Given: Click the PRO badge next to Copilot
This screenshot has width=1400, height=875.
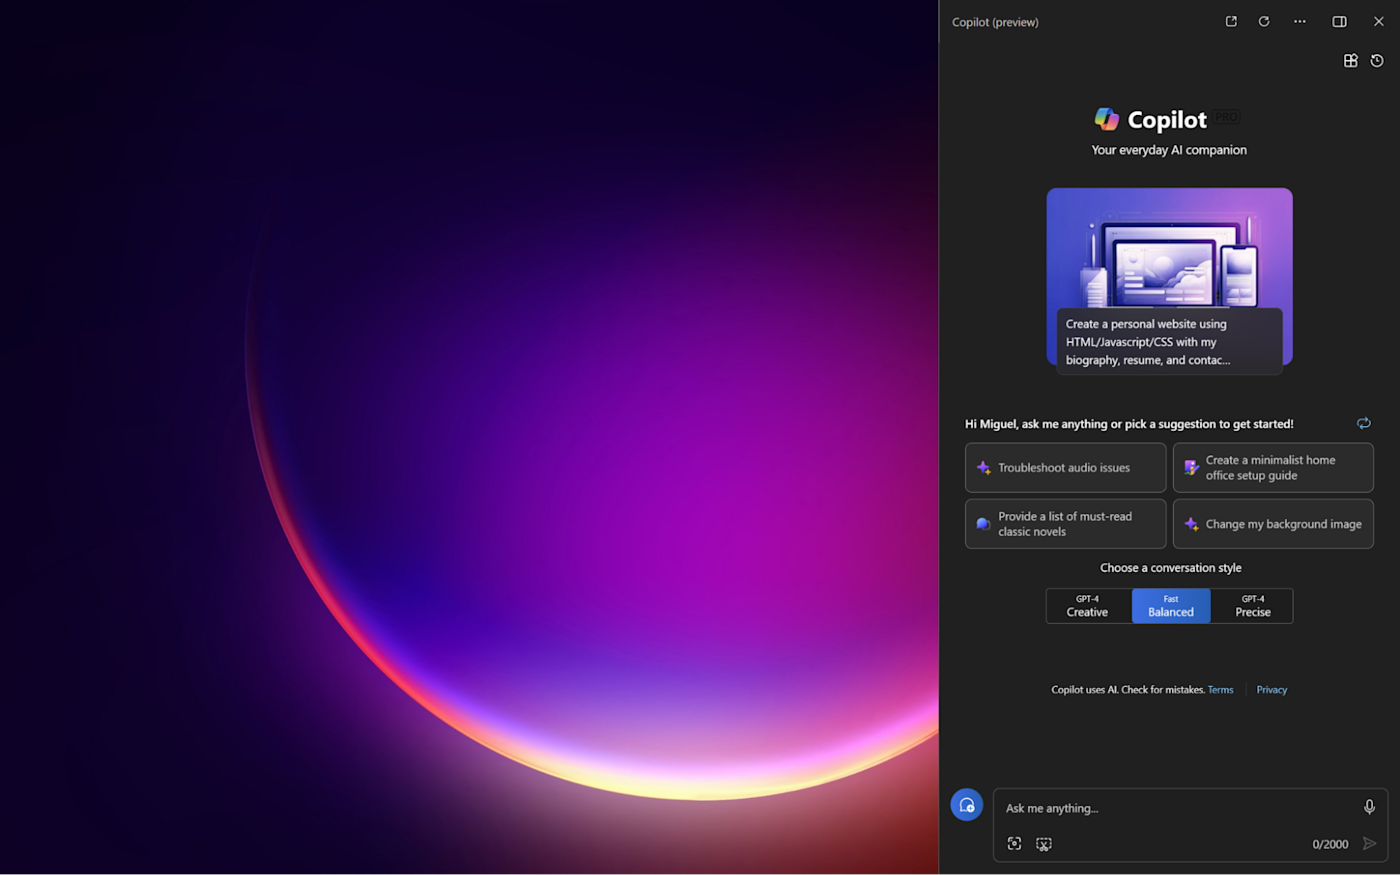Looking at the screenshot, I should 1227,117.
